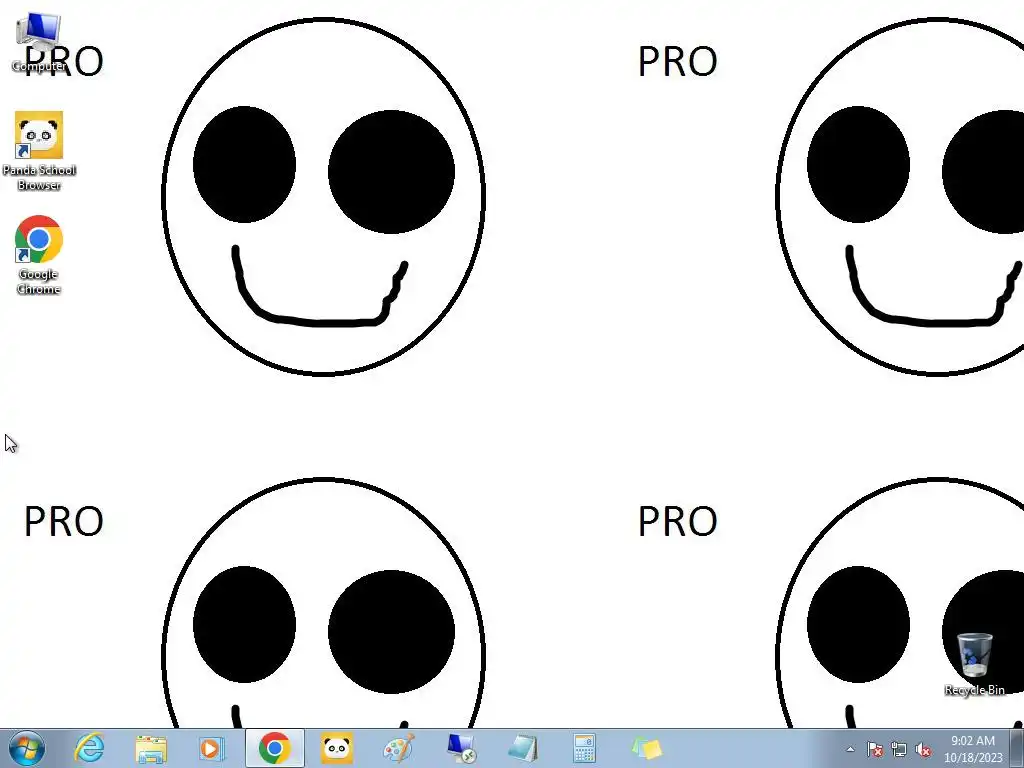Launch Windows Media Player from taskbar
The height and width of the screenshot is (768, 1024).
coord(212,748)
